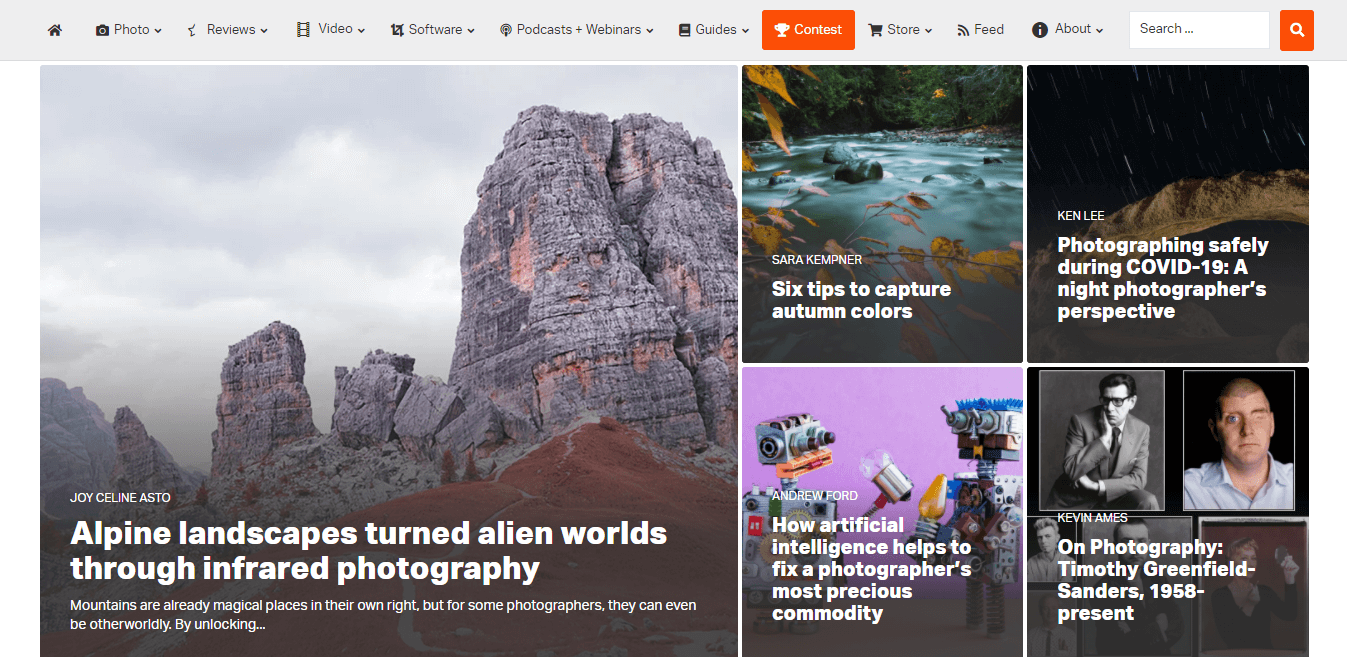Click the podcast icon in navbar

506,30
